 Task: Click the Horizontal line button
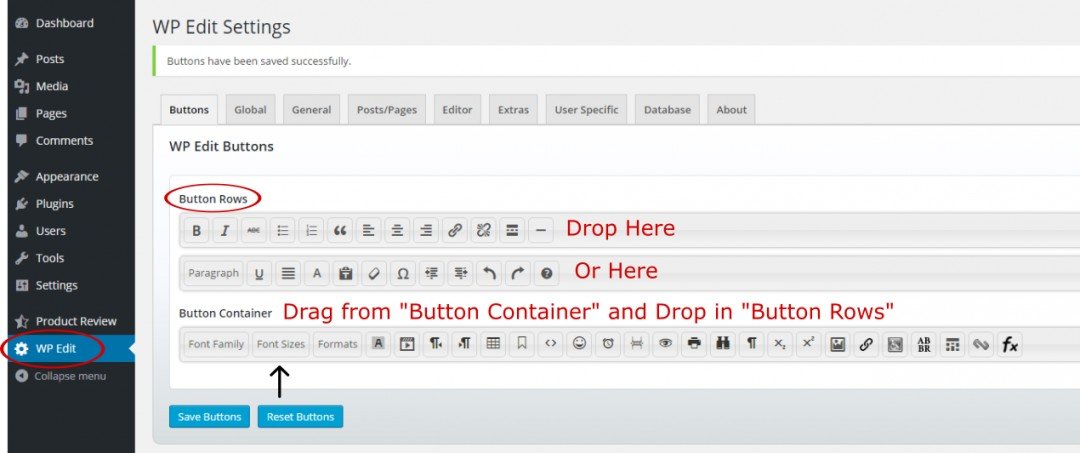(x=541, y=231)
